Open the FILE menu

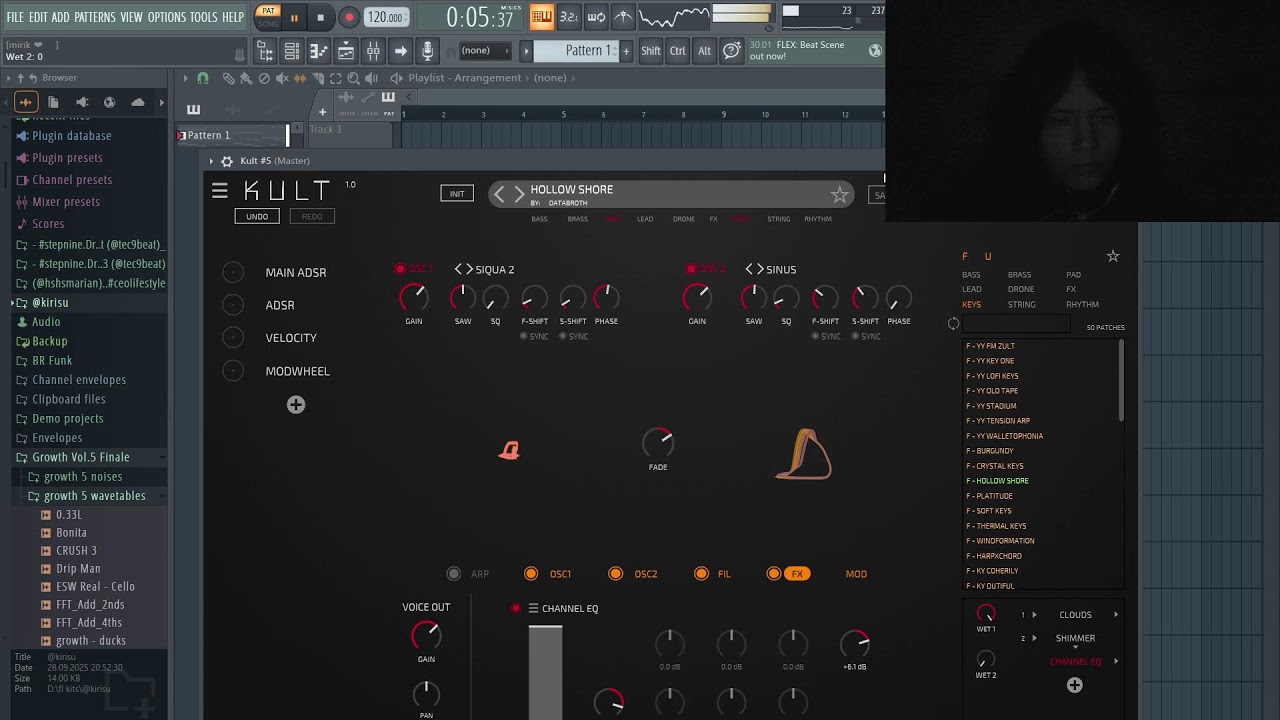pos(15,17)
